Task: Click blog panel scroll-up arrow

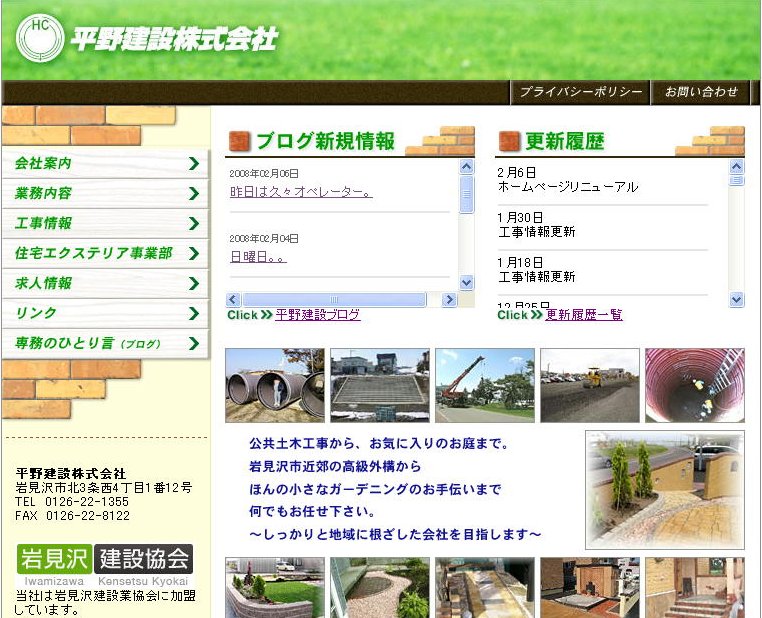Action: (467, 167)
